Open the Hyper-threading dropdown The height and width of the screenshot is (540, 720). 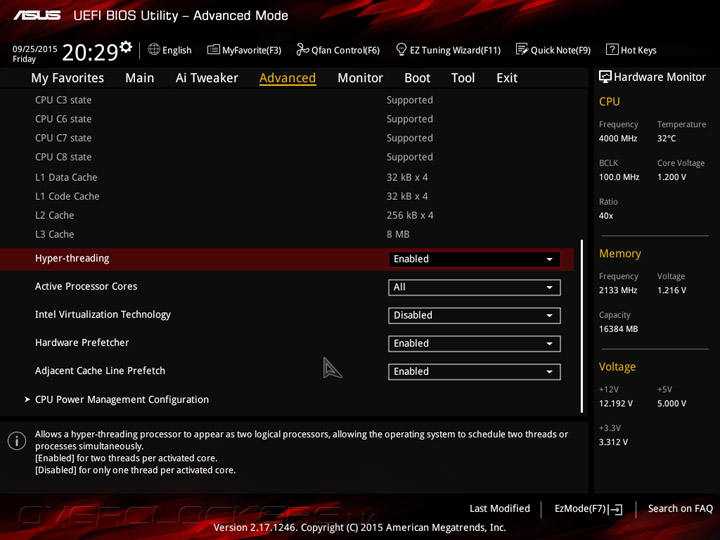tap(474, 259)
